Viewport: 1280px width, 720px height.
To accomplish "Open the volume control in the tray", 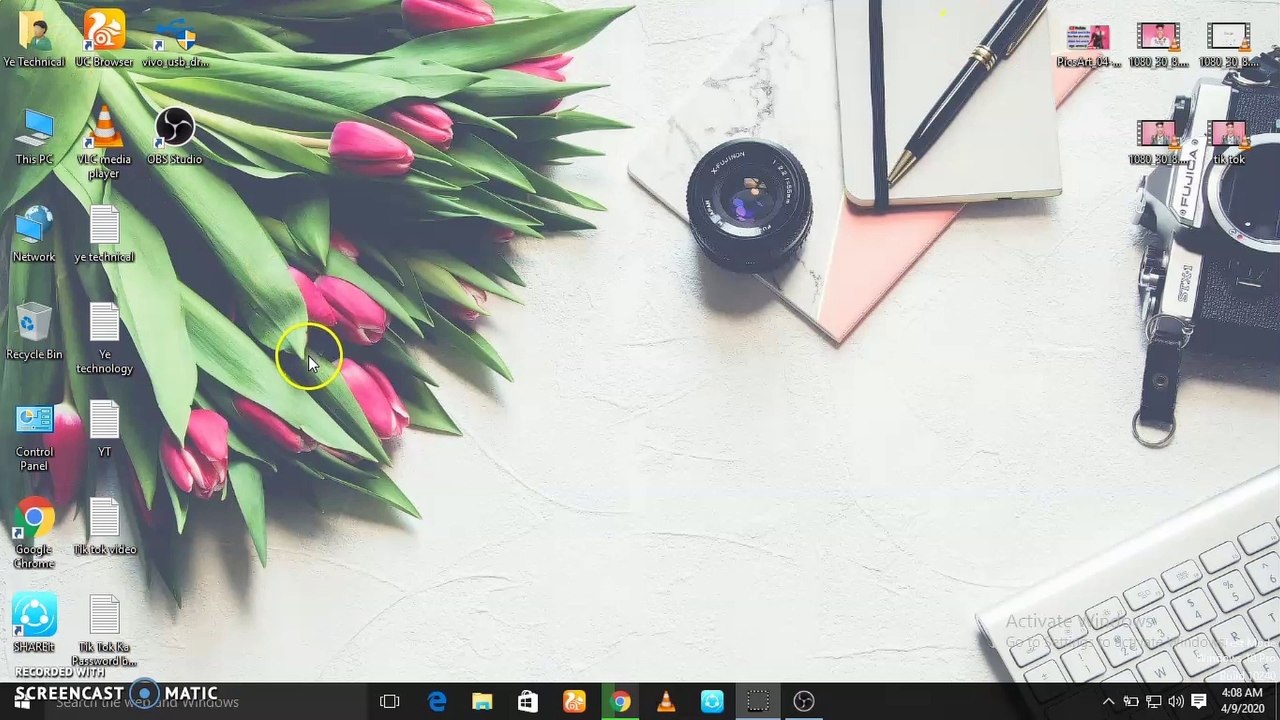I will [x=1175, y=702].
